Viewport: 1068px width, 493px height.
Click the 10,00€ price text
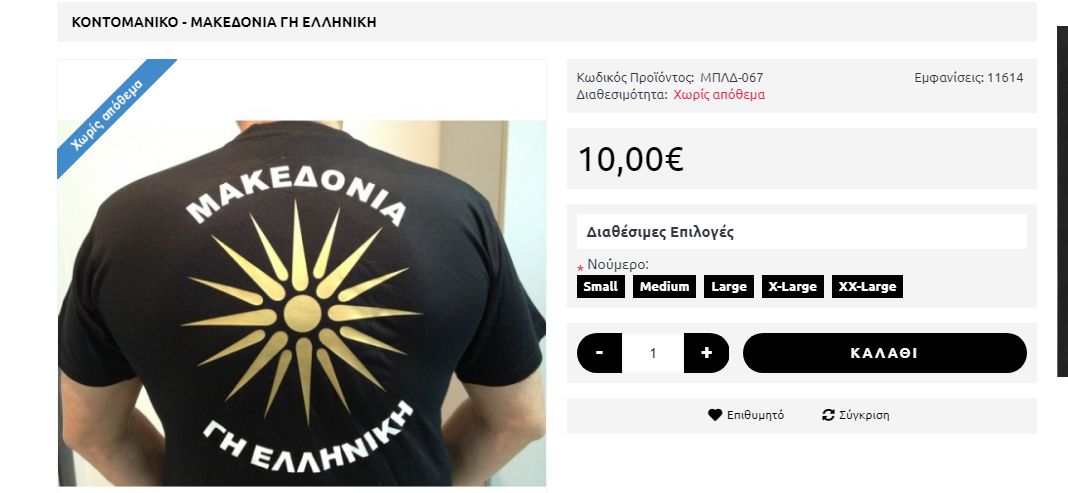coord(631,159)
